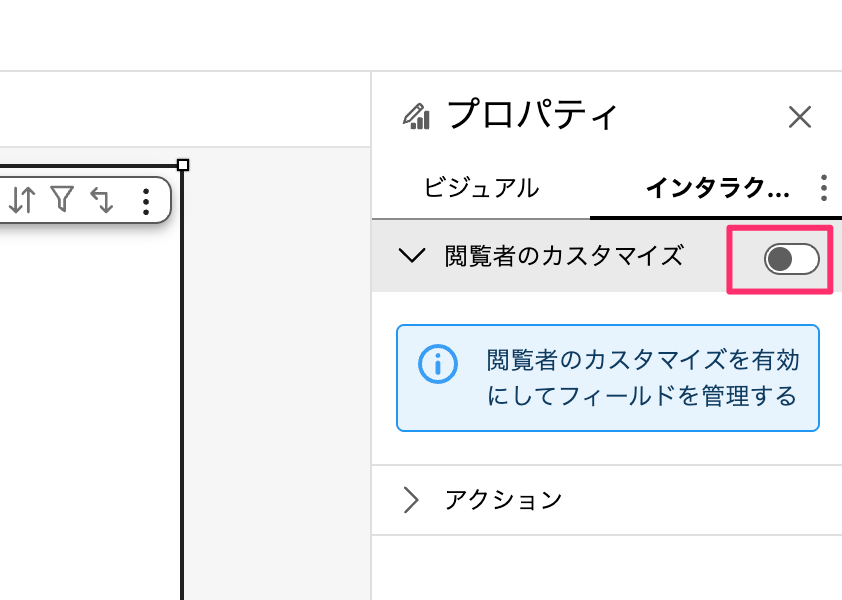
Task: Click the 閲覧者のカスタマイズを有効にして info message text
Action: click(x=642, y=378)
